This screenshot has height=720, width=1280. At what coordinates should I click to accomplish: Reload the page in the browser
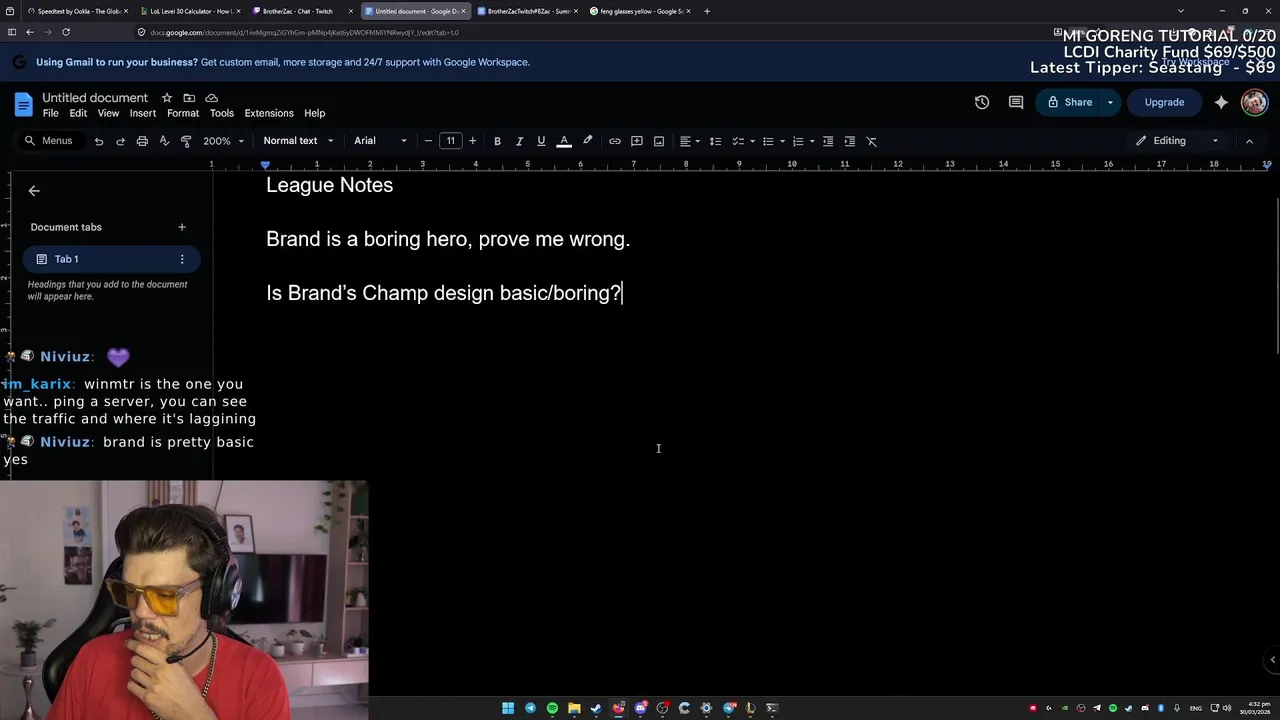(x=66, y=32)
